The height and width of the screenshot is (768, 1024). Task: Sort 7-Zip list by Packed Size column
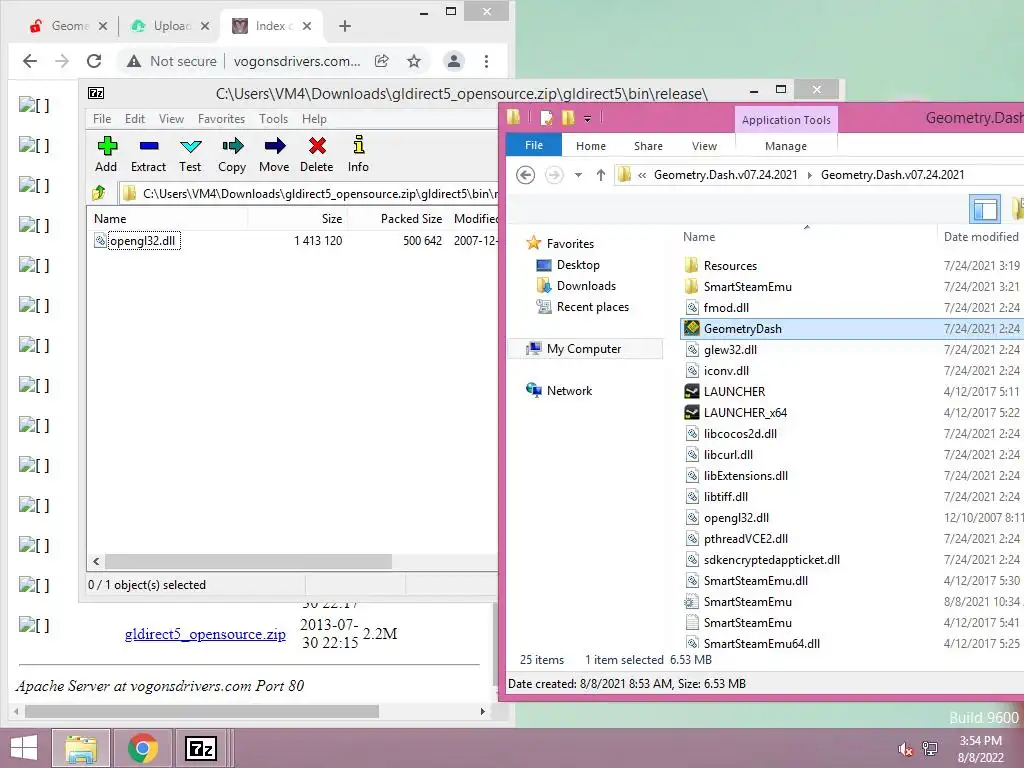(396, 219)
